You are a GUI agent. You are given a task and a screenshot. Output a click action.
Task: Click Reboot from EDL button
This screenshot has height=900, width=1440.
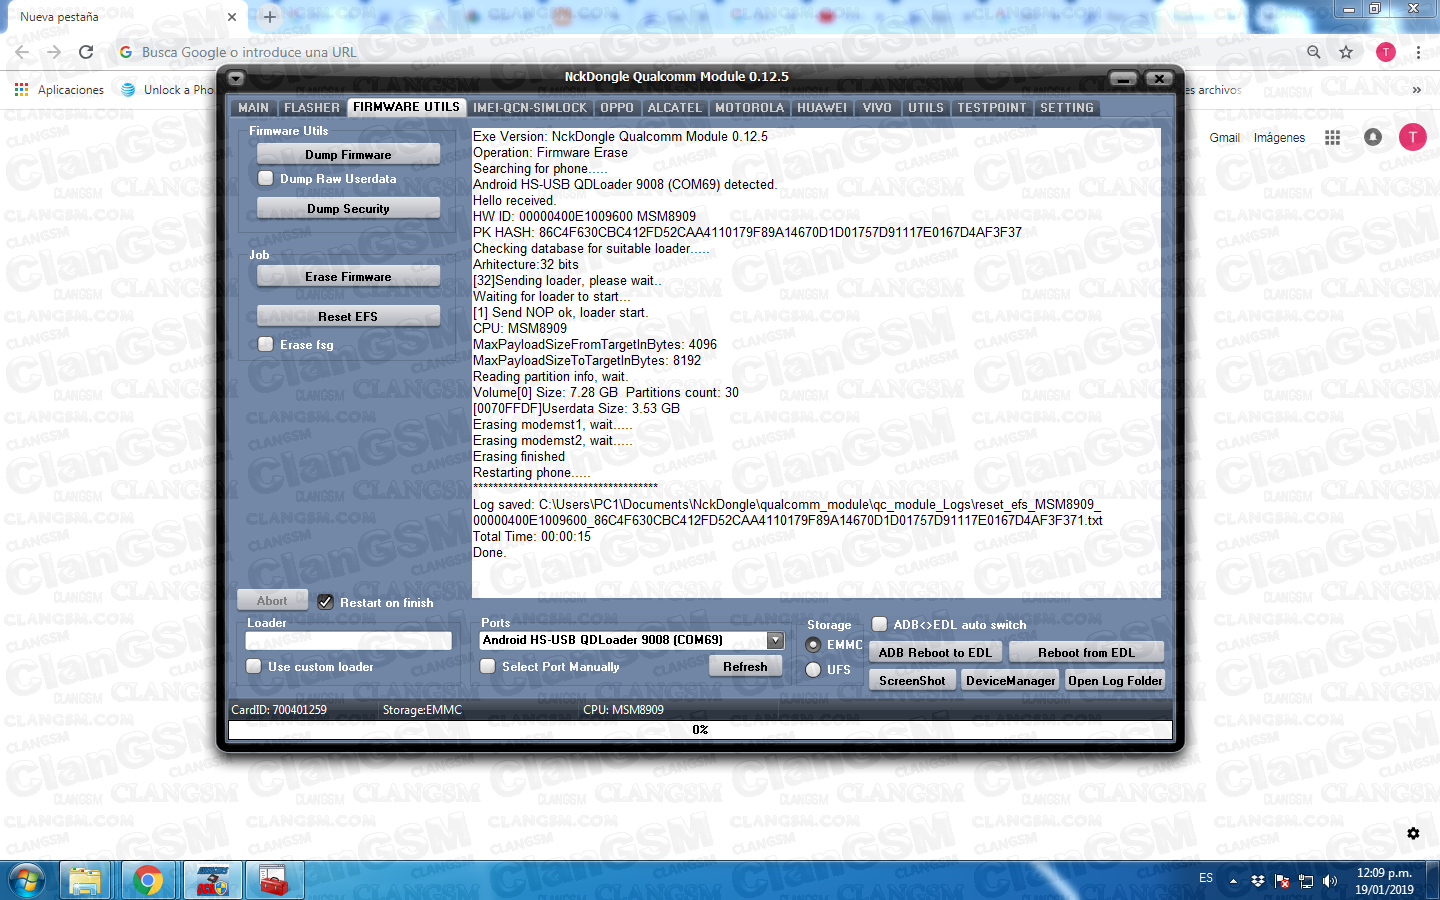click(1086, 652)
